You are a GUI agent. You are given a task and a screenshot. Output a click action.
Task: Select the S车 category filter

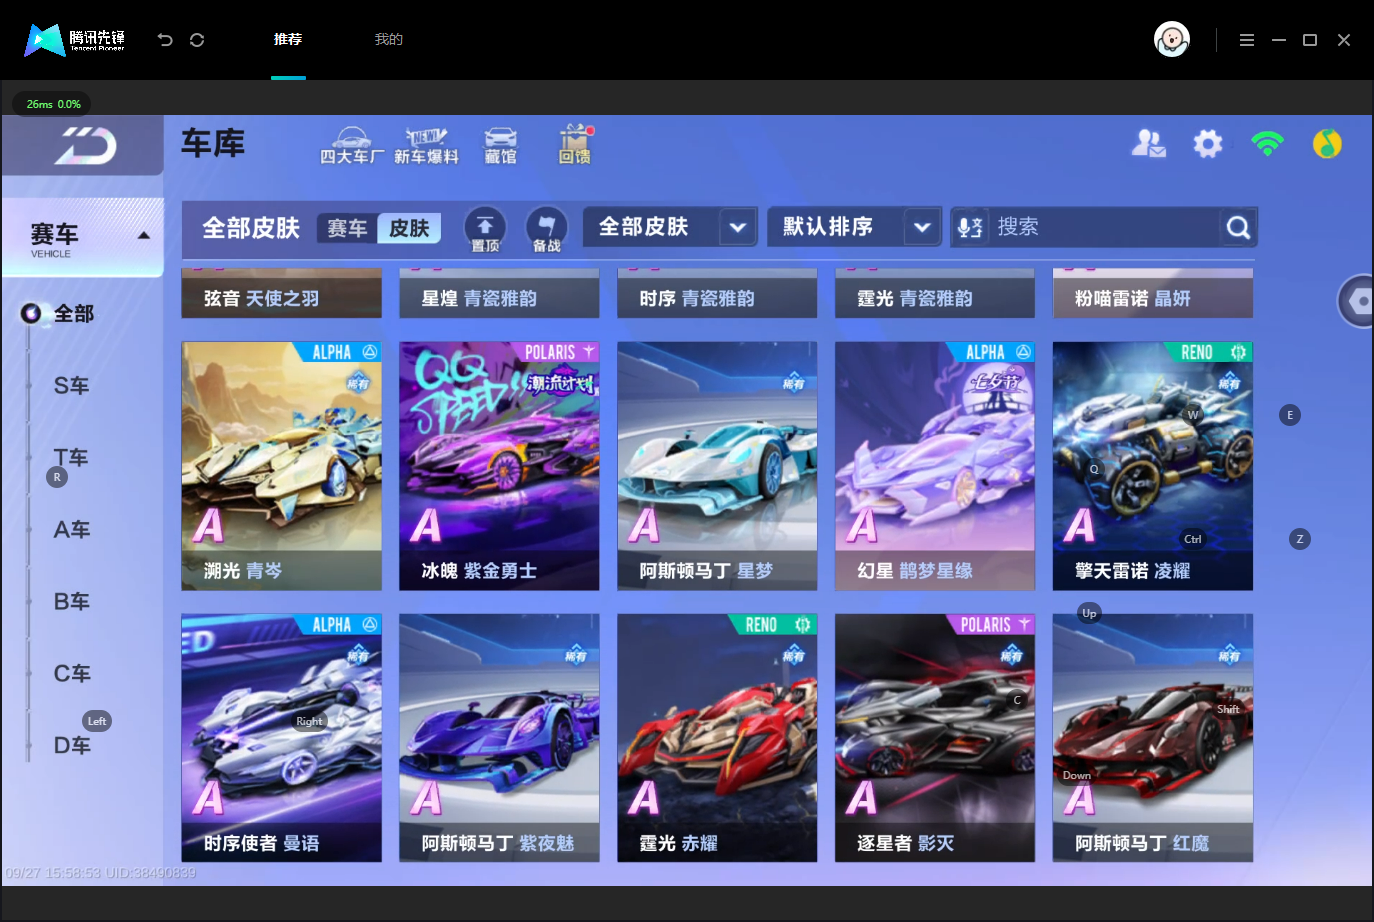click(71, 386)
